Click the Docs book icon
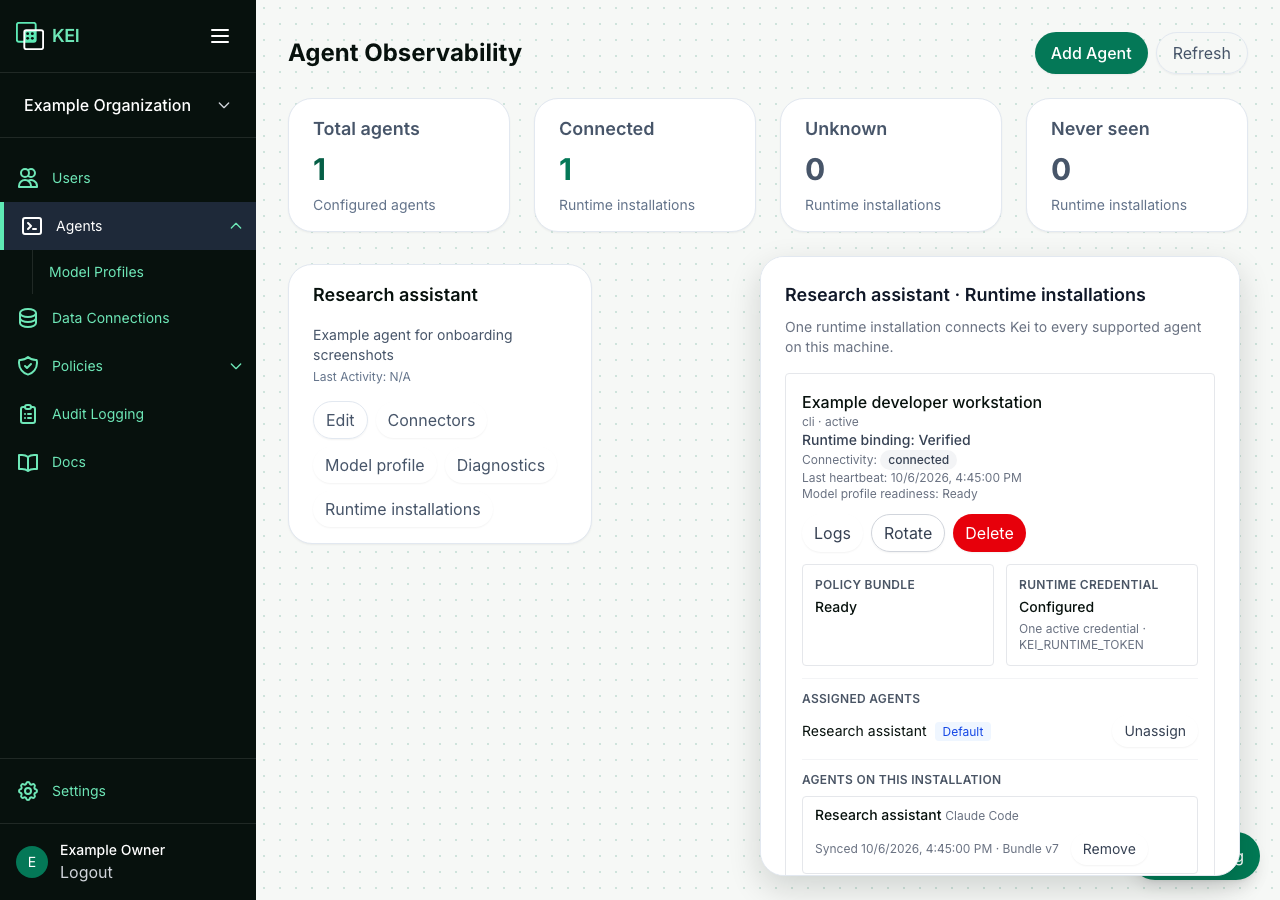Image resolution: width=1280 pixels, height=900 pixels. 28,462
